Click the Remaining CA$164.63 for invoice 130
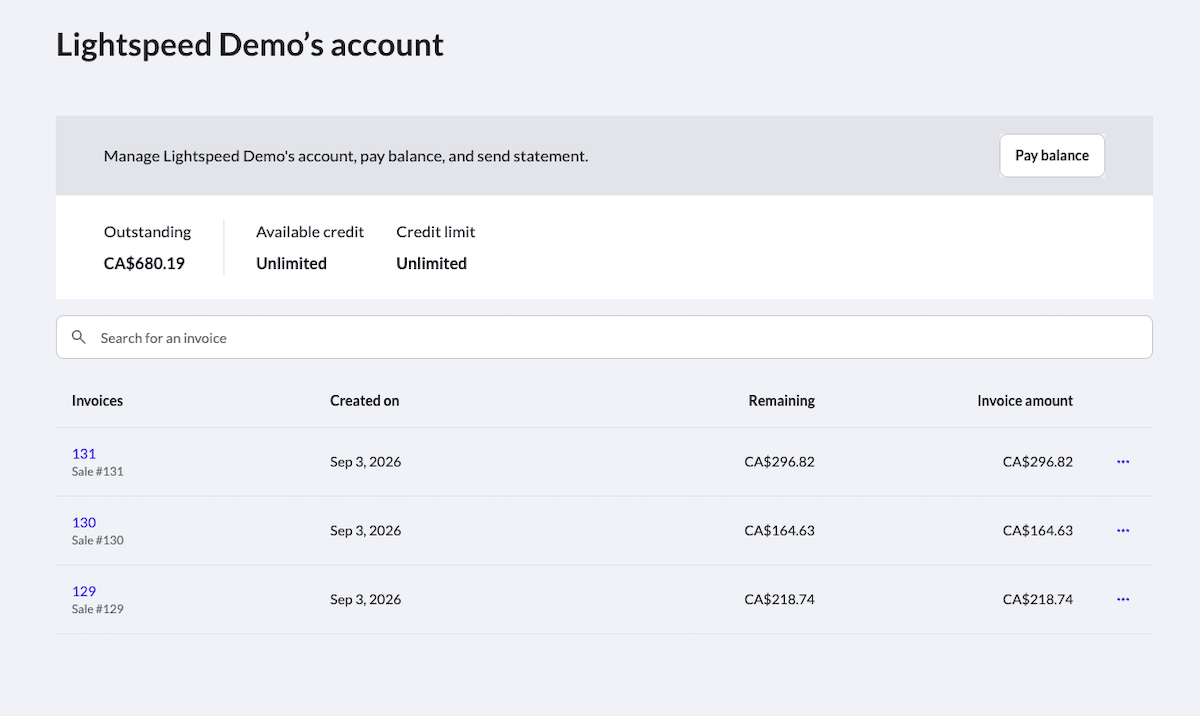This screenshot has height=716, width=1200. point(780,531)
